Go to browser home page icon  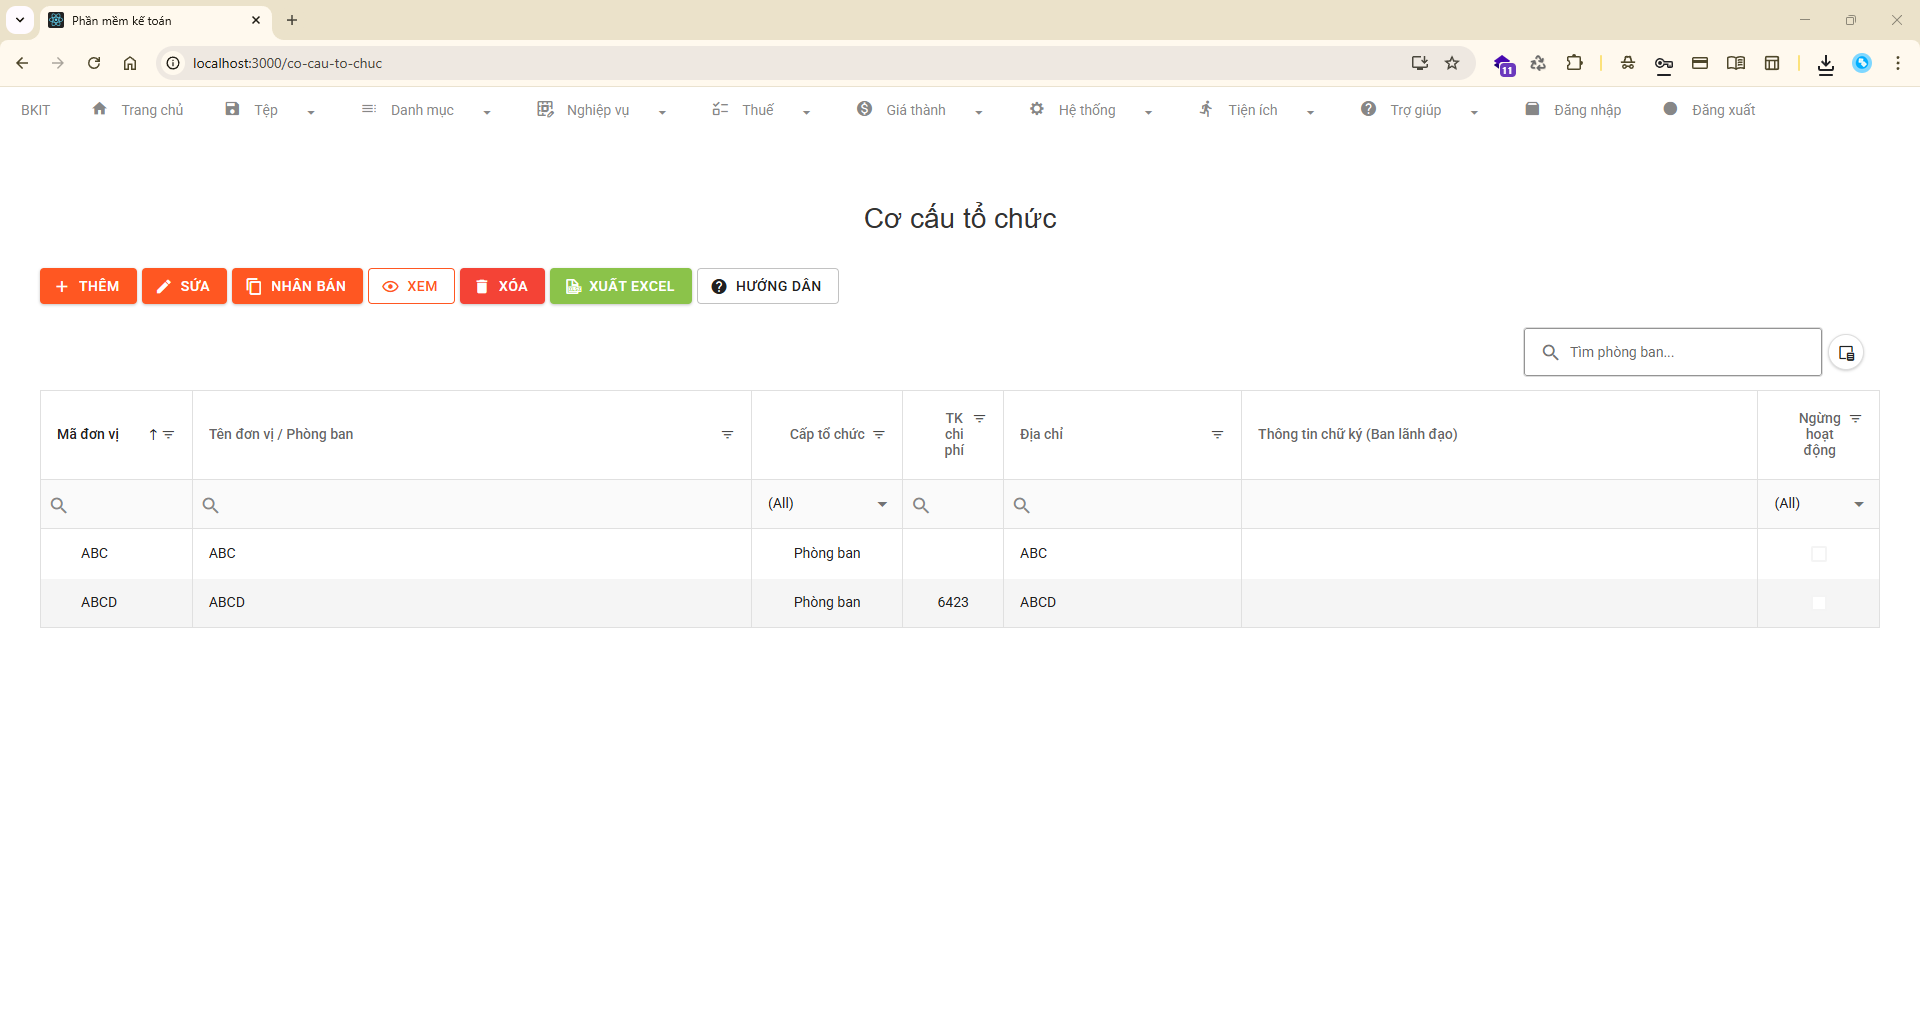pos(130,63)
